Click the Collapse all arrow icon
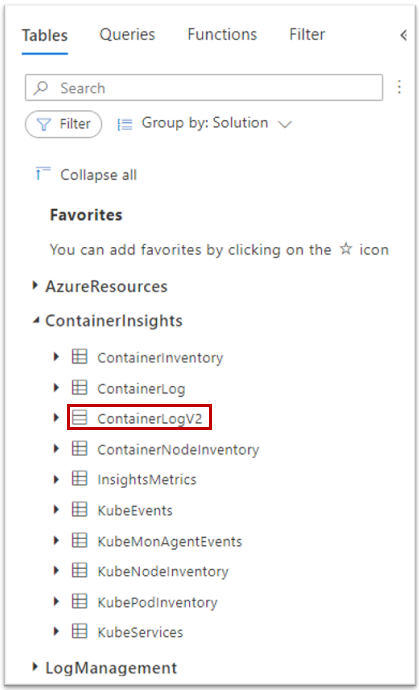The height and width of the screenshot is (690, 419). (x=43, y=174)
